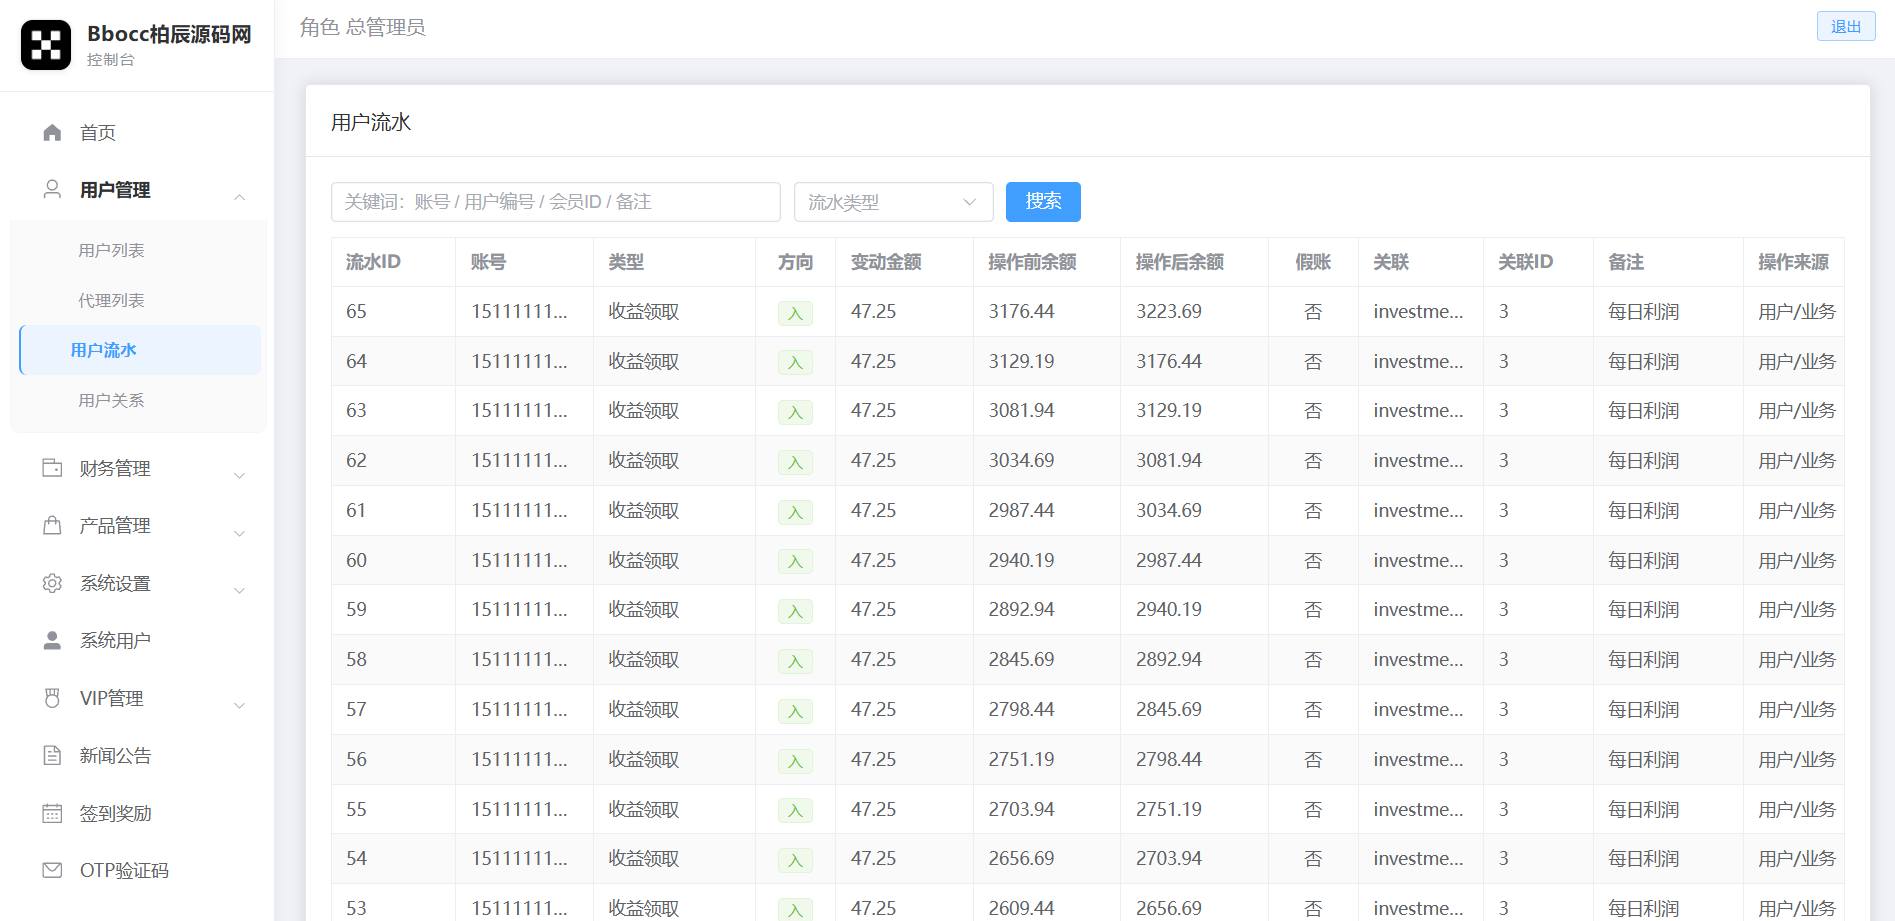
Task: Click investme... link cell in row 55
Action: click(1418, 809)
